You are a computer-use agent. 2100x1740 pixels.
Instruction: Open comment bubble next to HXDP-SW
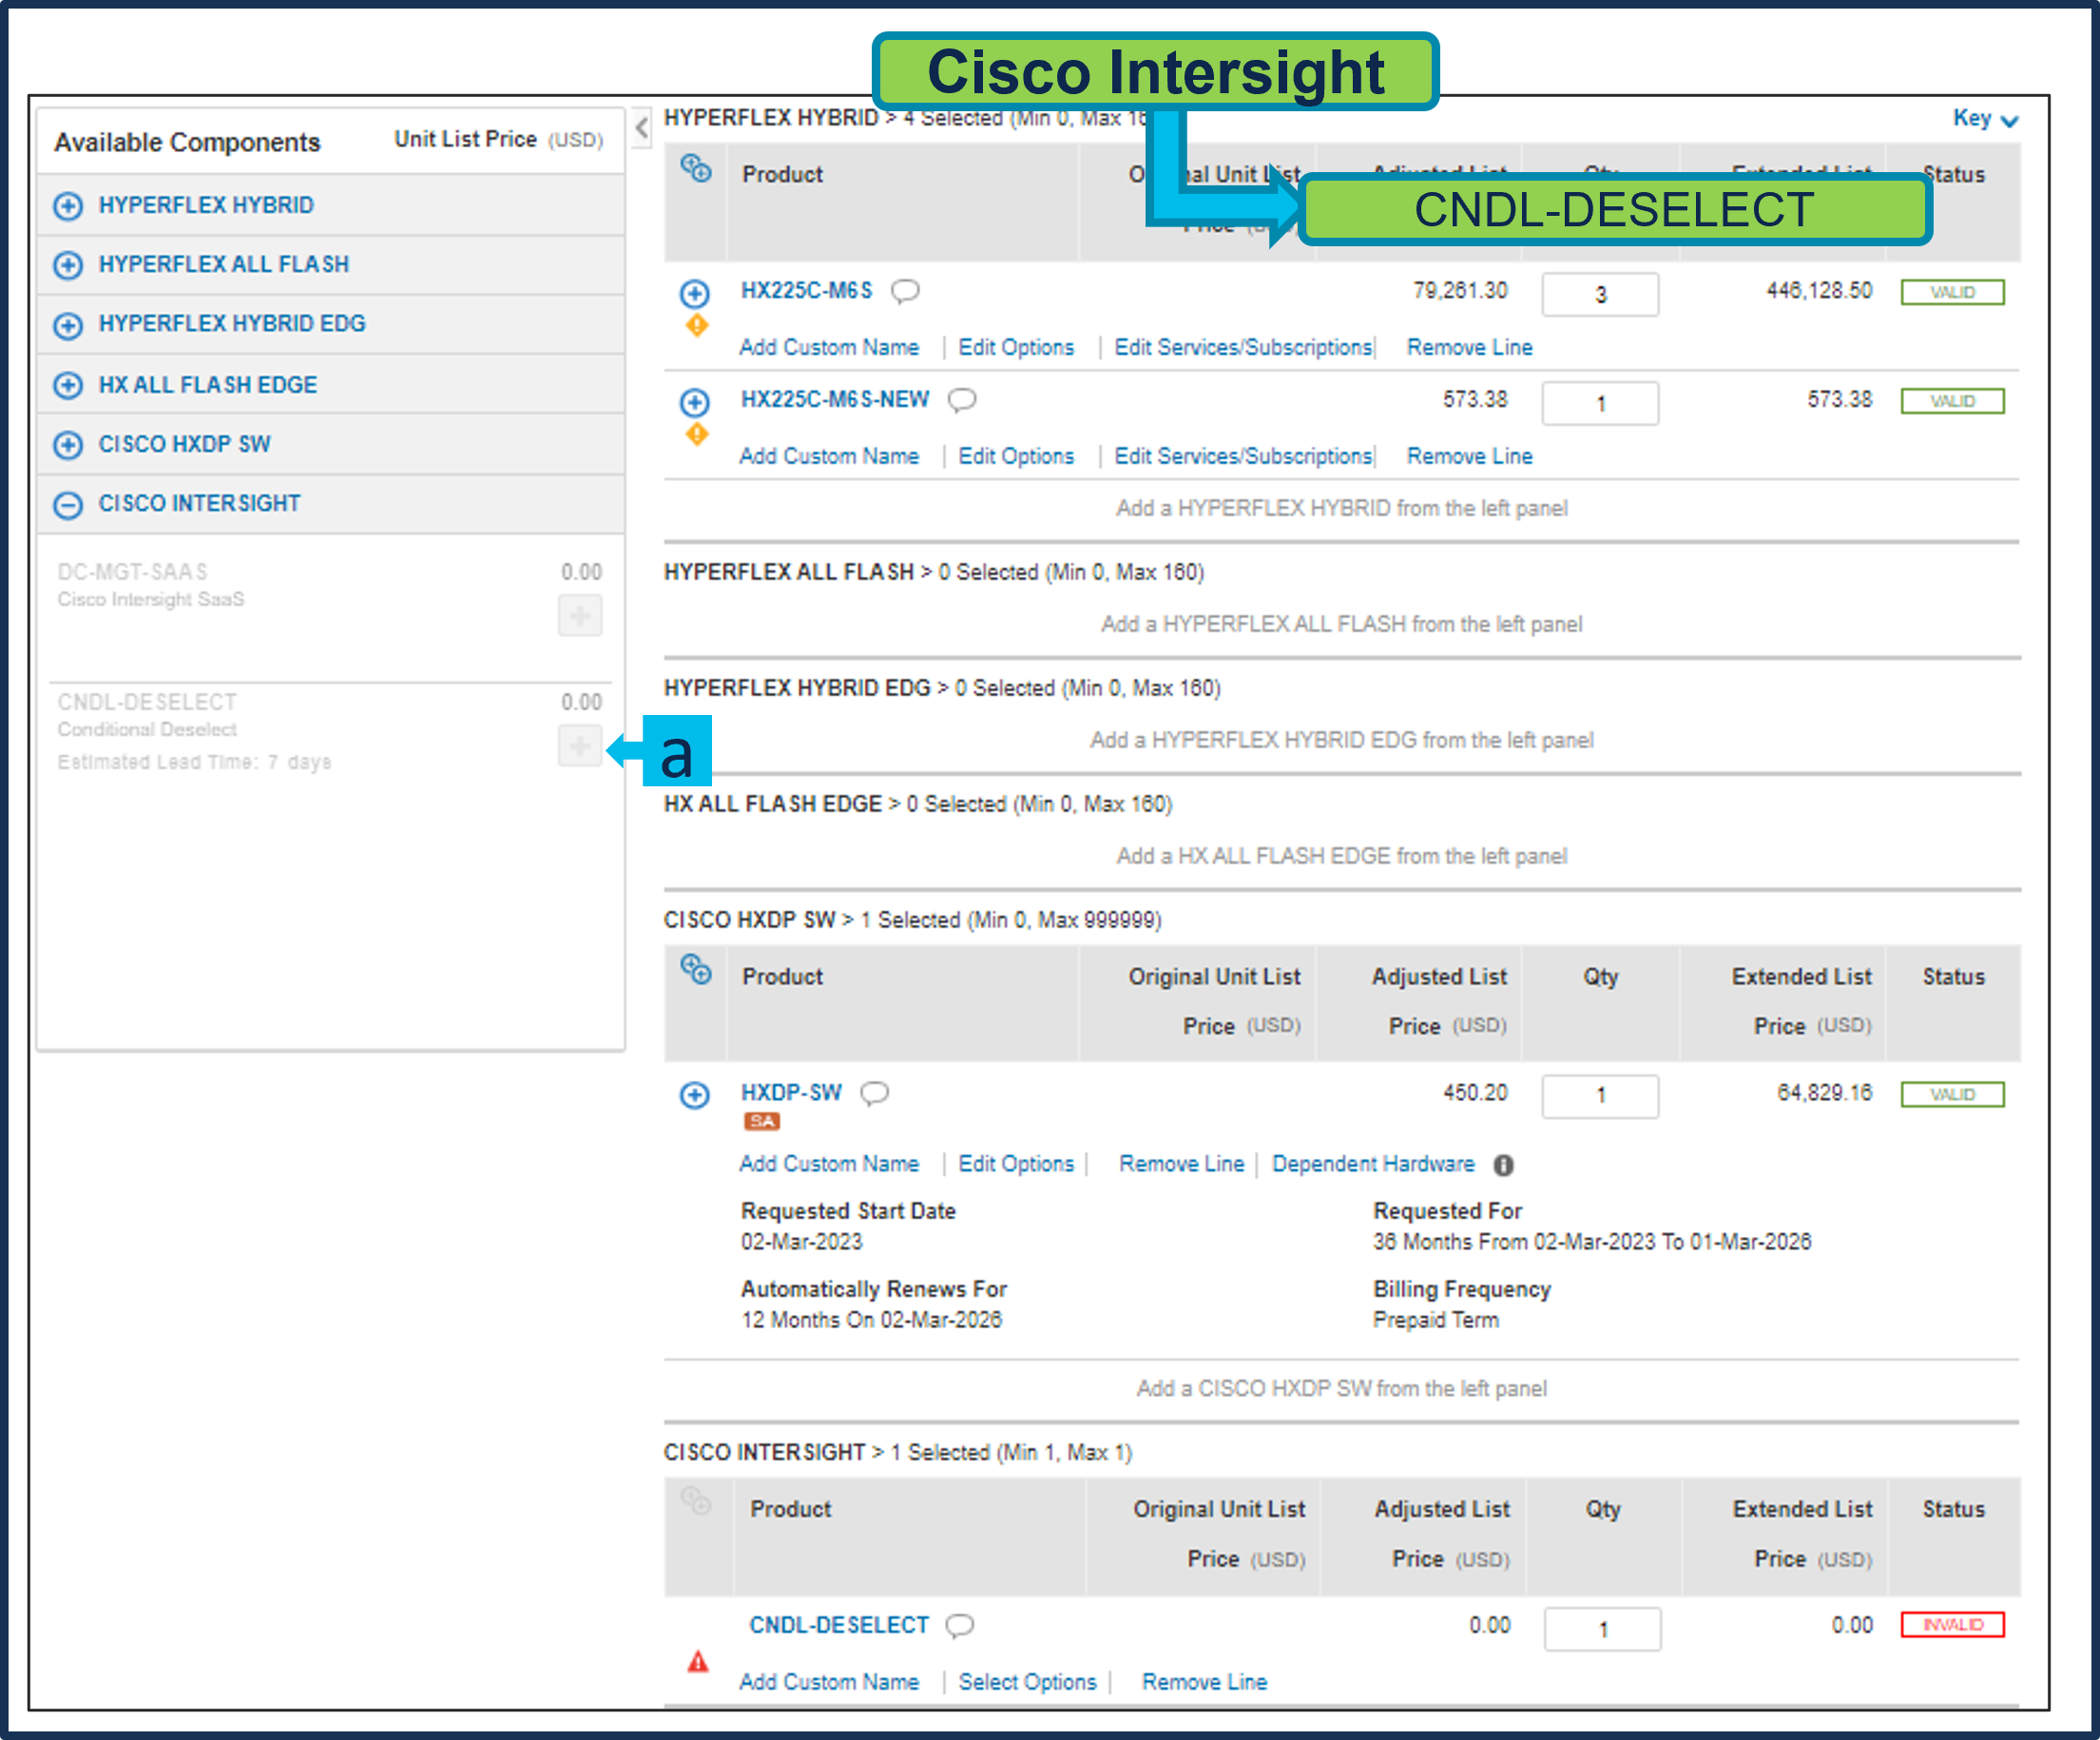pyautogui.click(x=874, y=1093)
